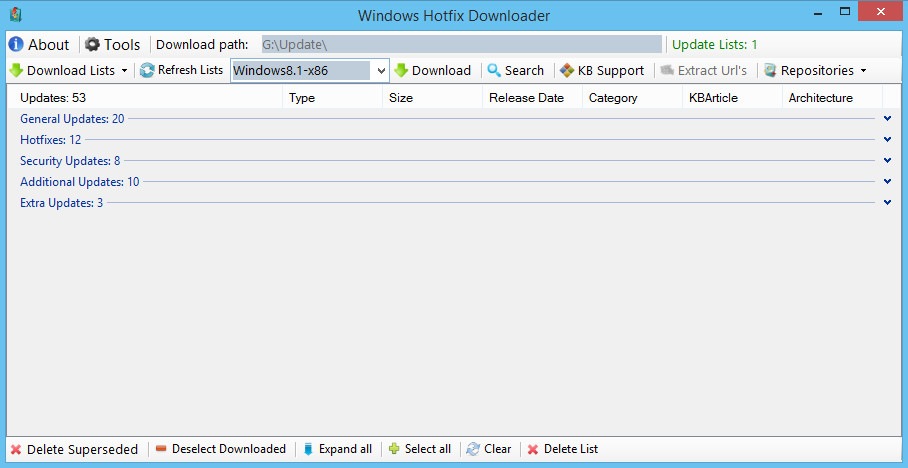Expand the General Updates: 20 group chevron
Image resolution: width=908 pixels, height=468 pixels.
pyautogui.click(x=888, y=118)
